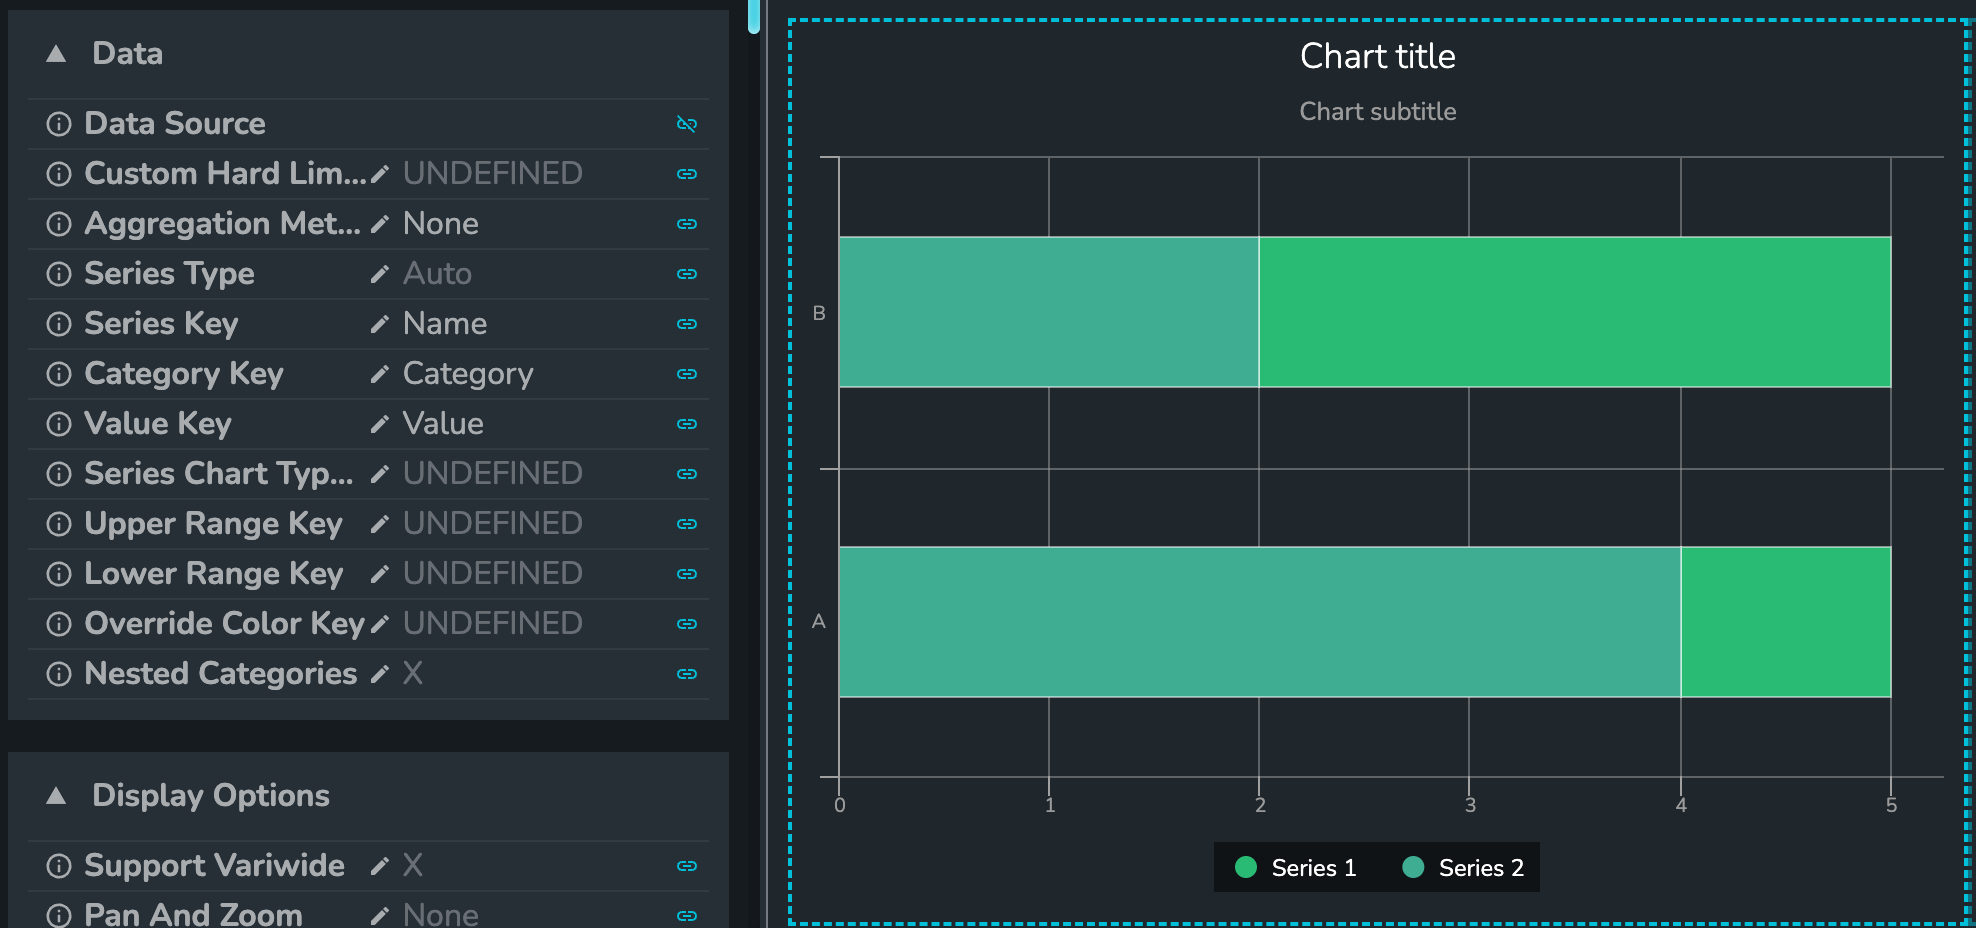Open the Aggregation Method None dropdown

(440, 224)
